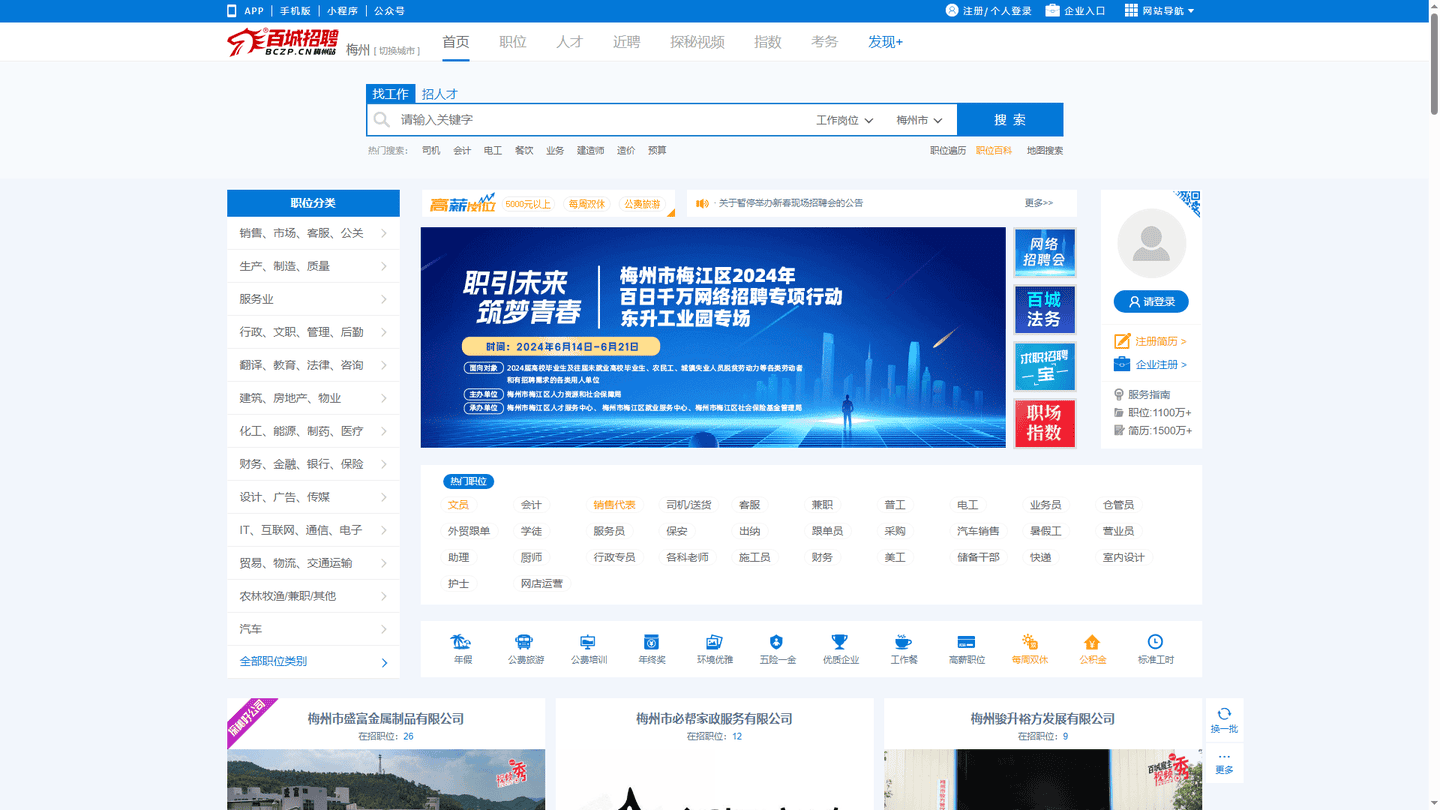Click 更多>> announcements link
The width and height of the screenshot is (1440, 810).
pyautogui.click(x=1039, y=203)
